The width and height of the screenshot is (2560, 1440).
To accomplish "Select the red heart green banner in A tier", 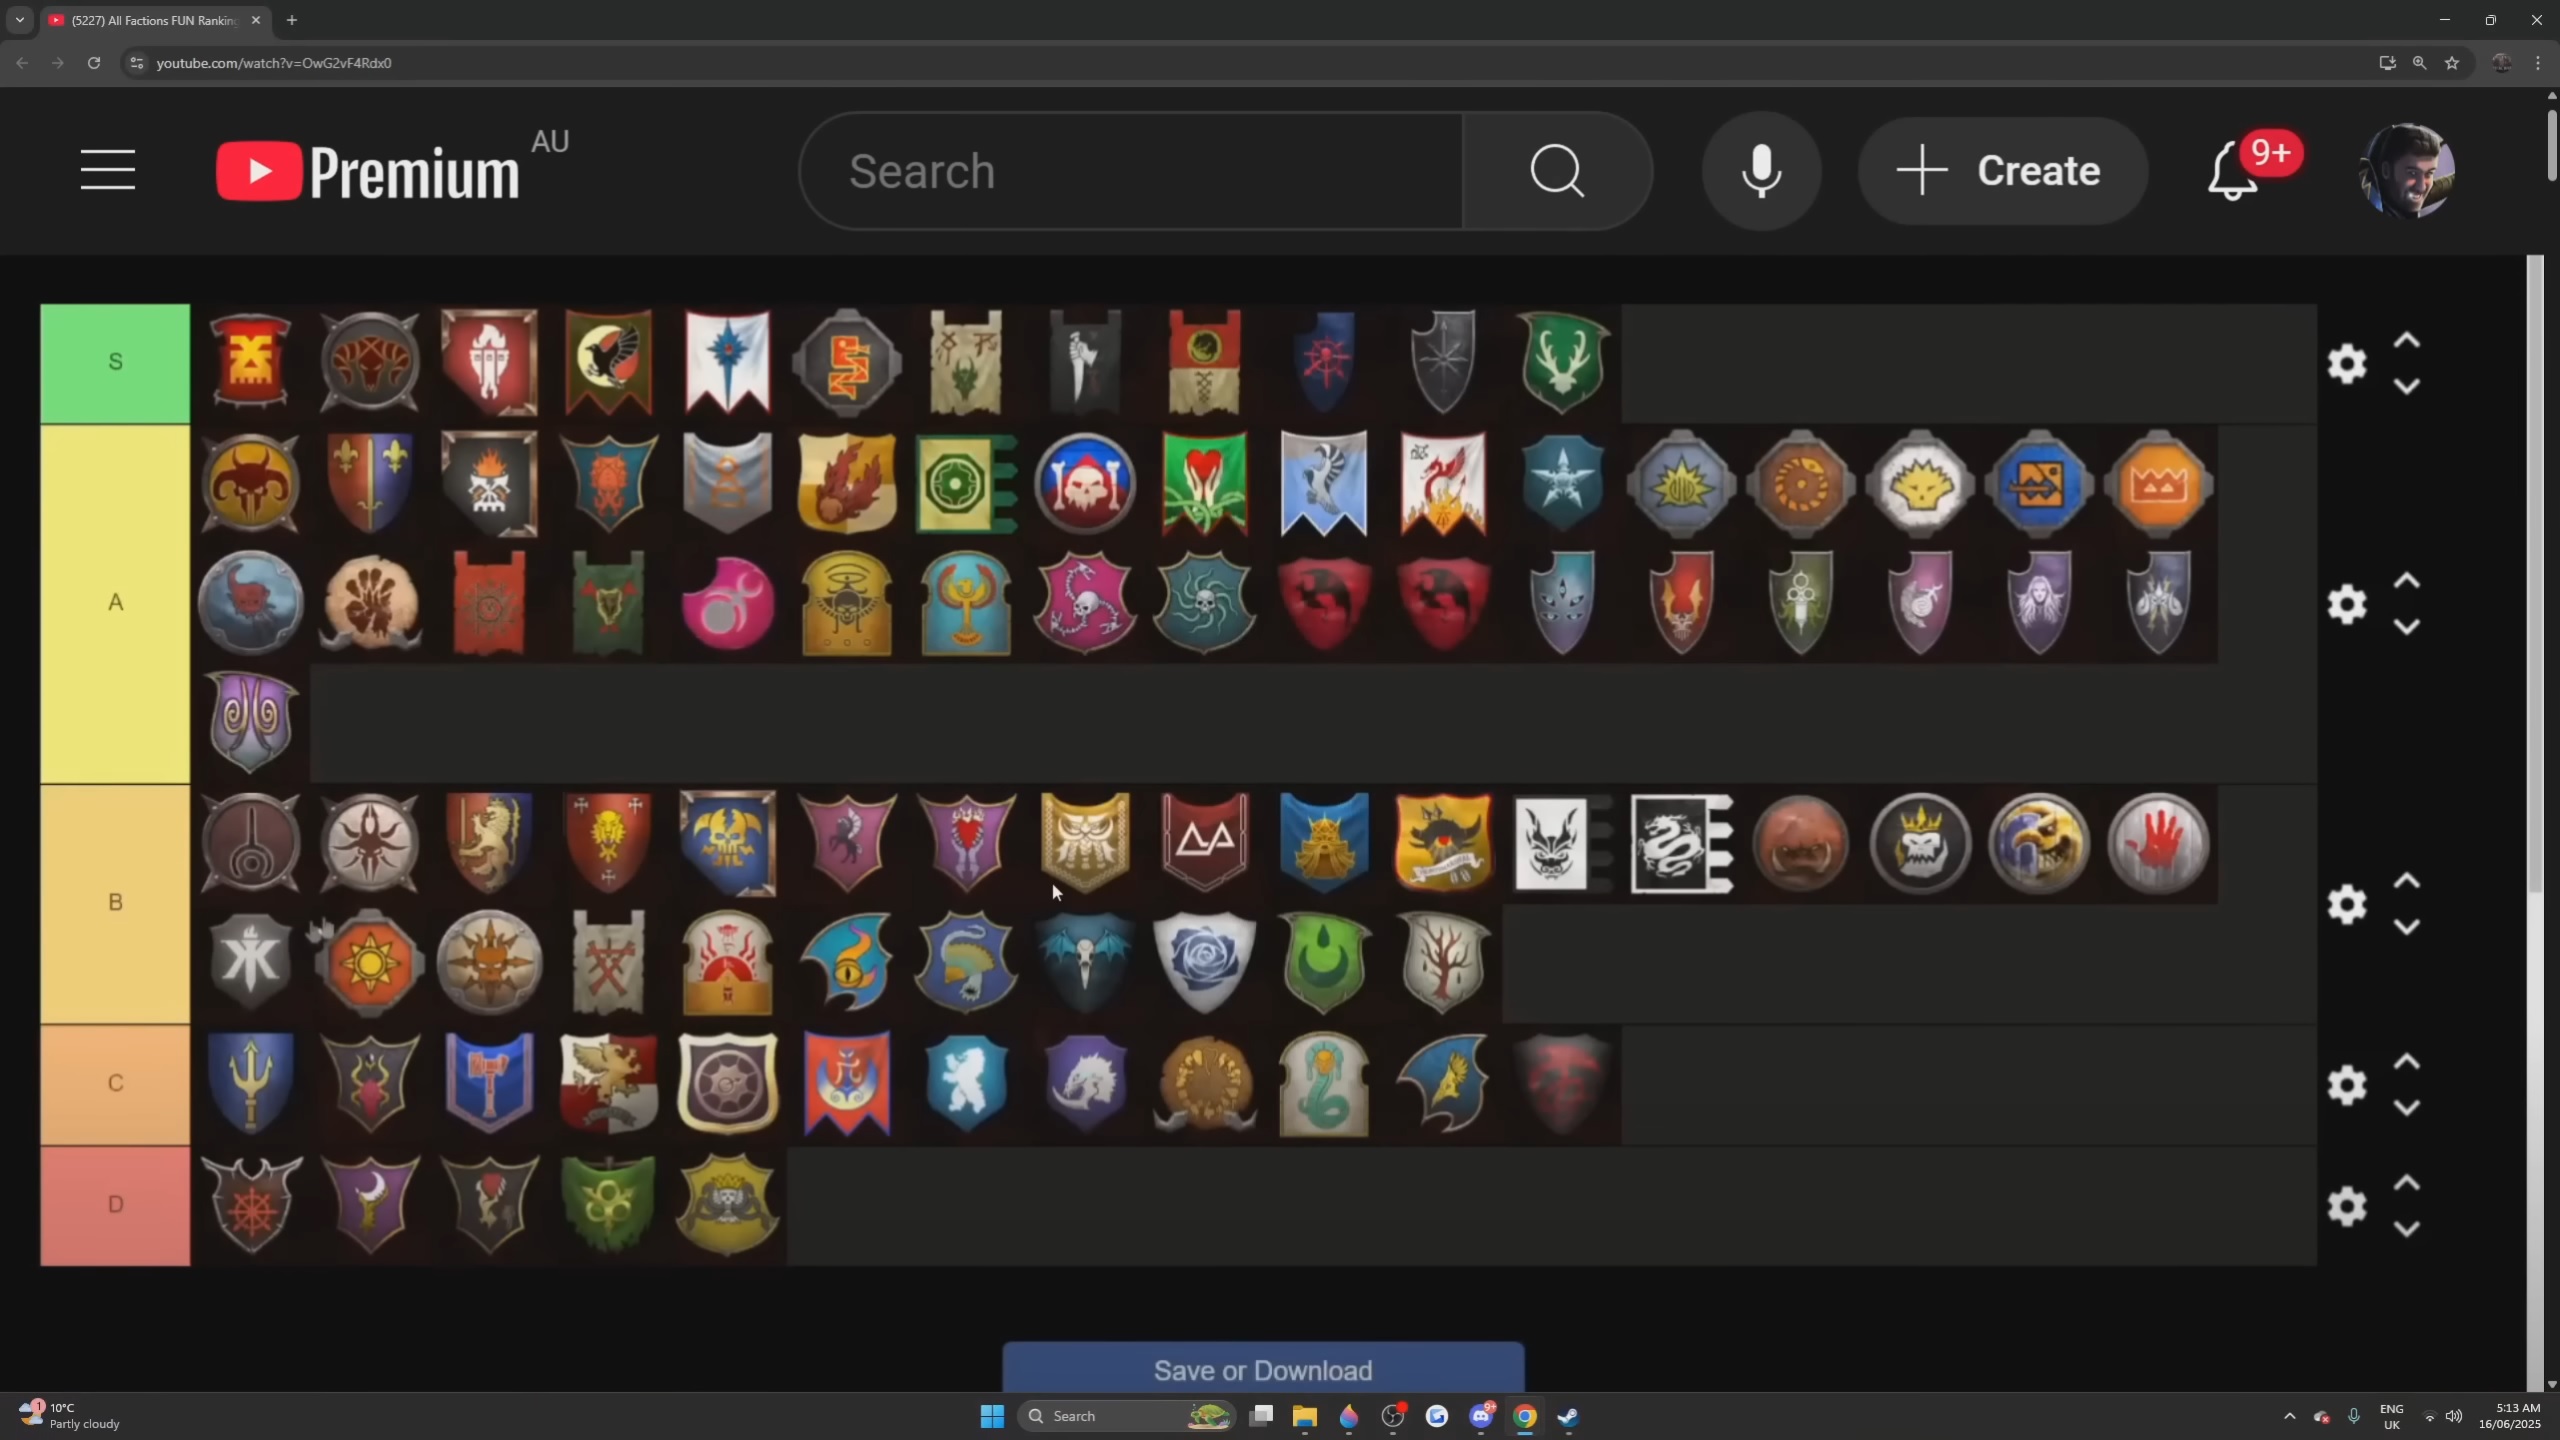I will click(x=1204, y=483).
